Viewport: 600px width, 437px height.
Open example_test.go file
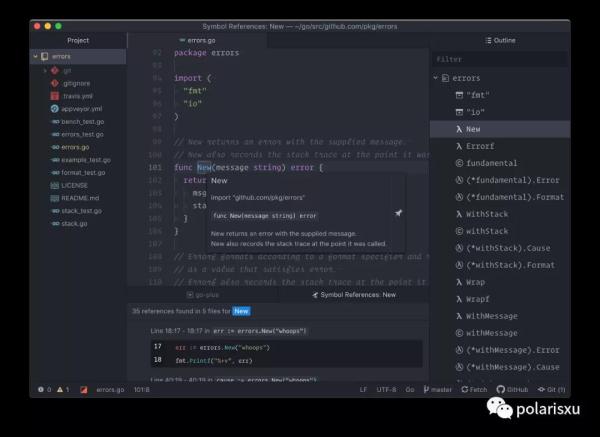(86, 160)
